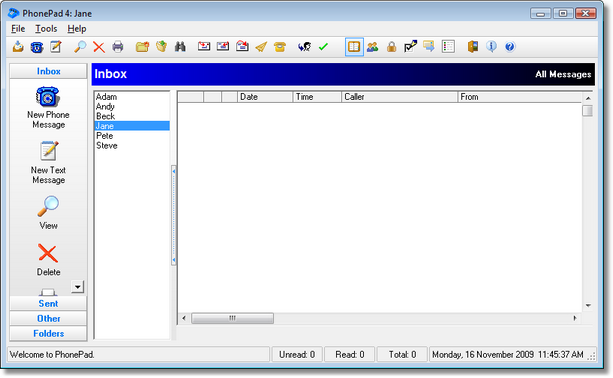Click the yellow telephone toolbar icon
The height and width of the screenshot is (378, 613).
tap(280, 47)
